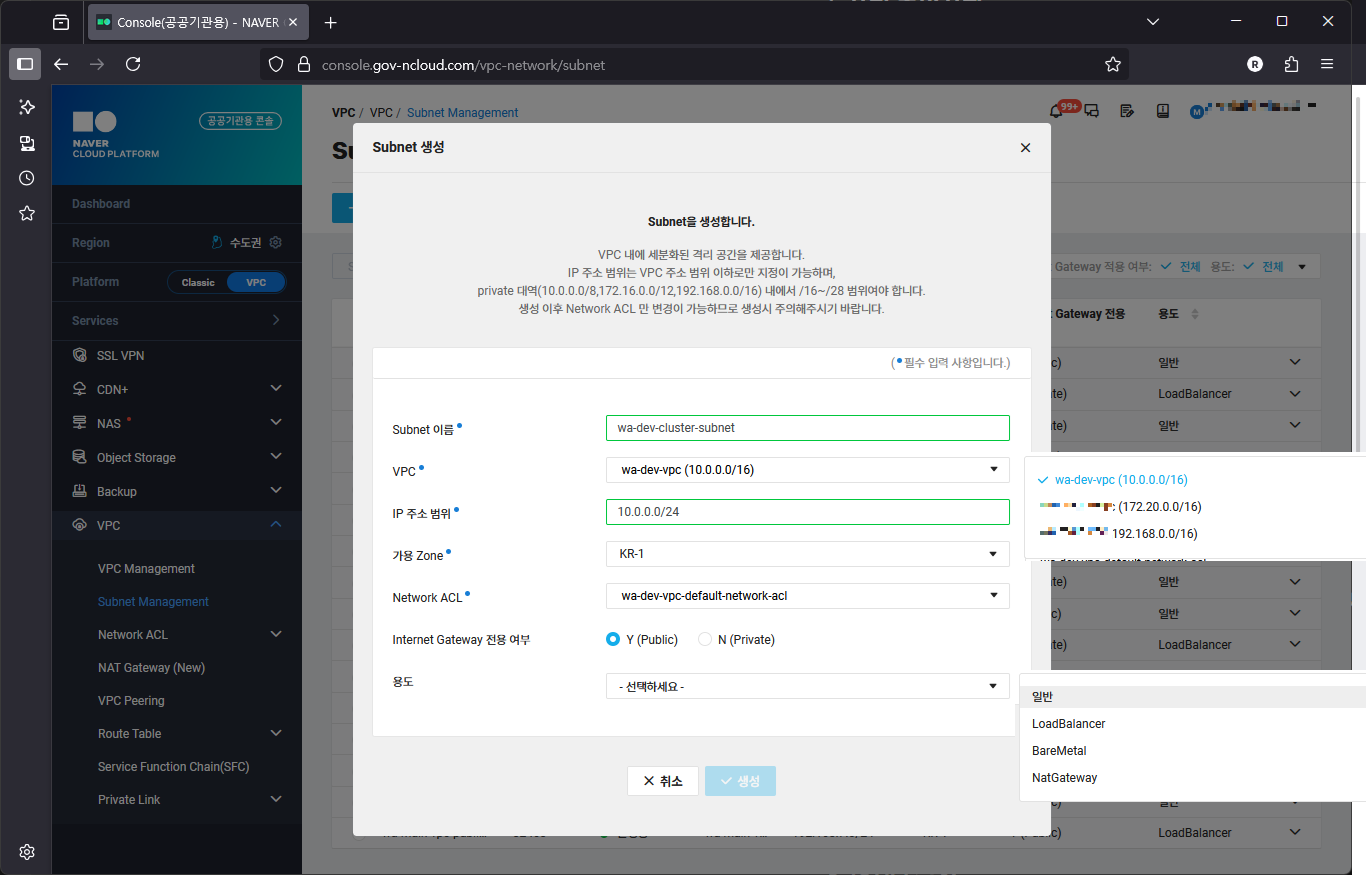Open the 용도 dropdown showing 선택하세요
This screenshot has height=875, width=1366.
point(808,686)
